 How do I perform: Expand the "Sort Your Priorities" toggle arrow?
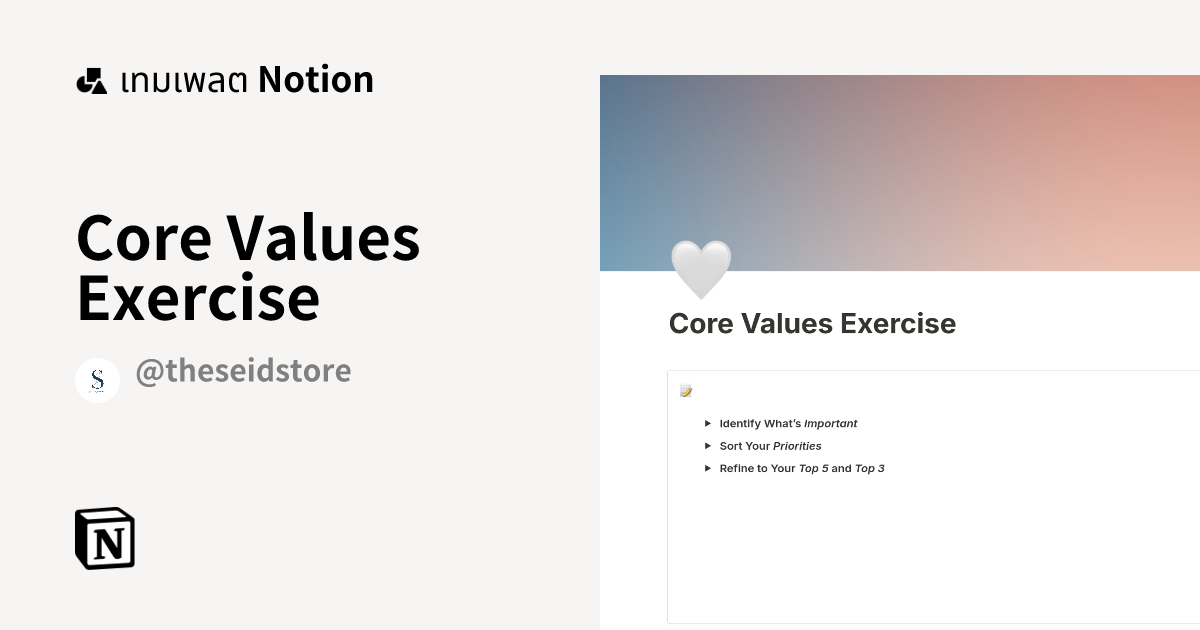708,445
